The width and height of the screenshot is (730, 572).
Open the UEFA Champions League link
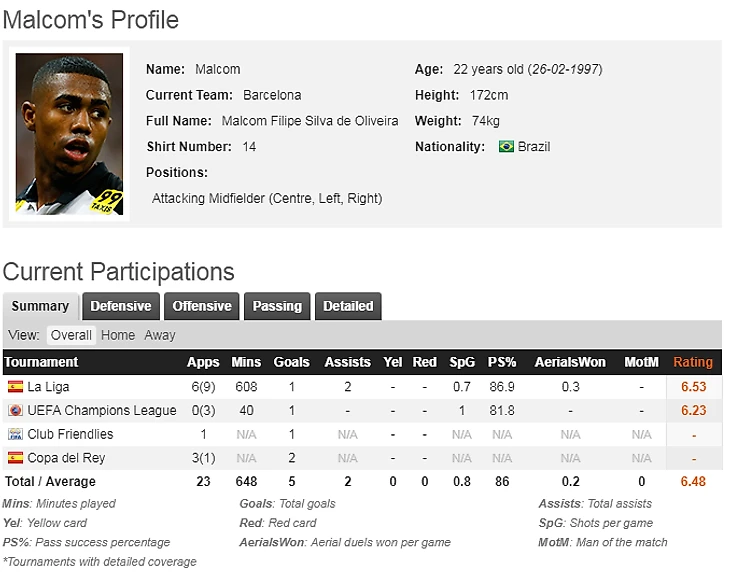(101, 410)
